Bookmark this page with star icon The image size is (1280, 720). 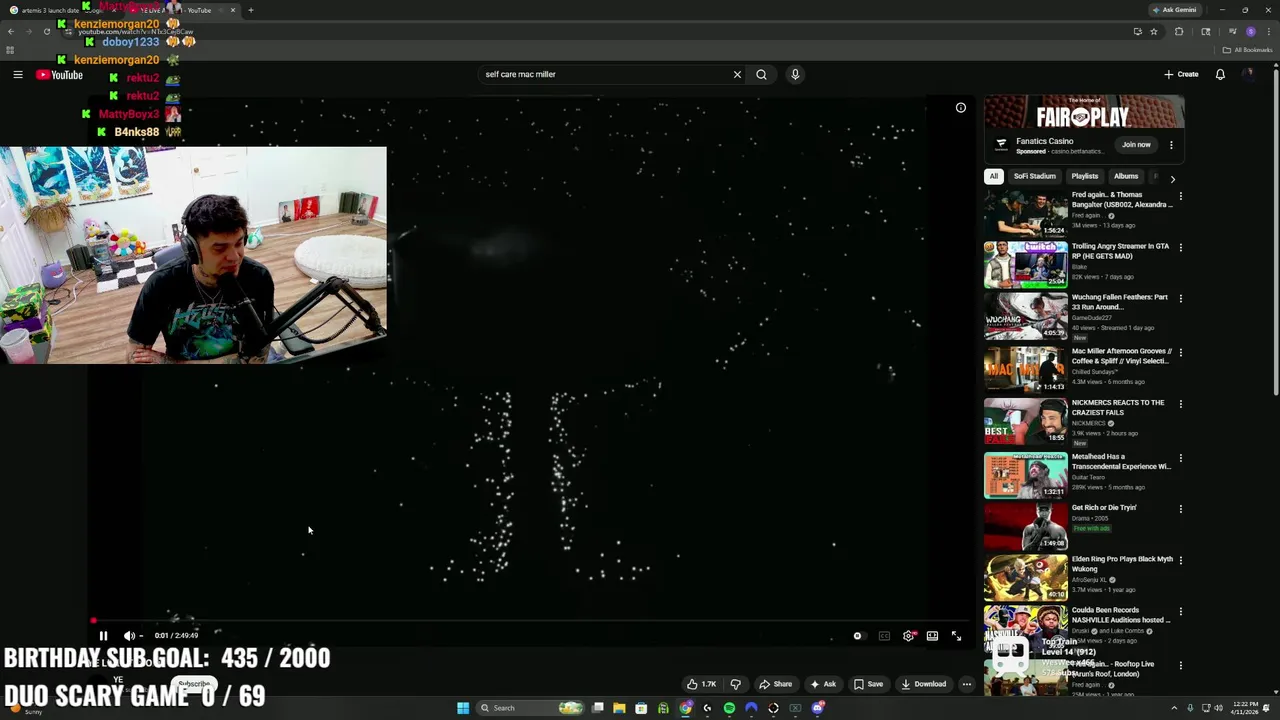(x=1153, y=31)
